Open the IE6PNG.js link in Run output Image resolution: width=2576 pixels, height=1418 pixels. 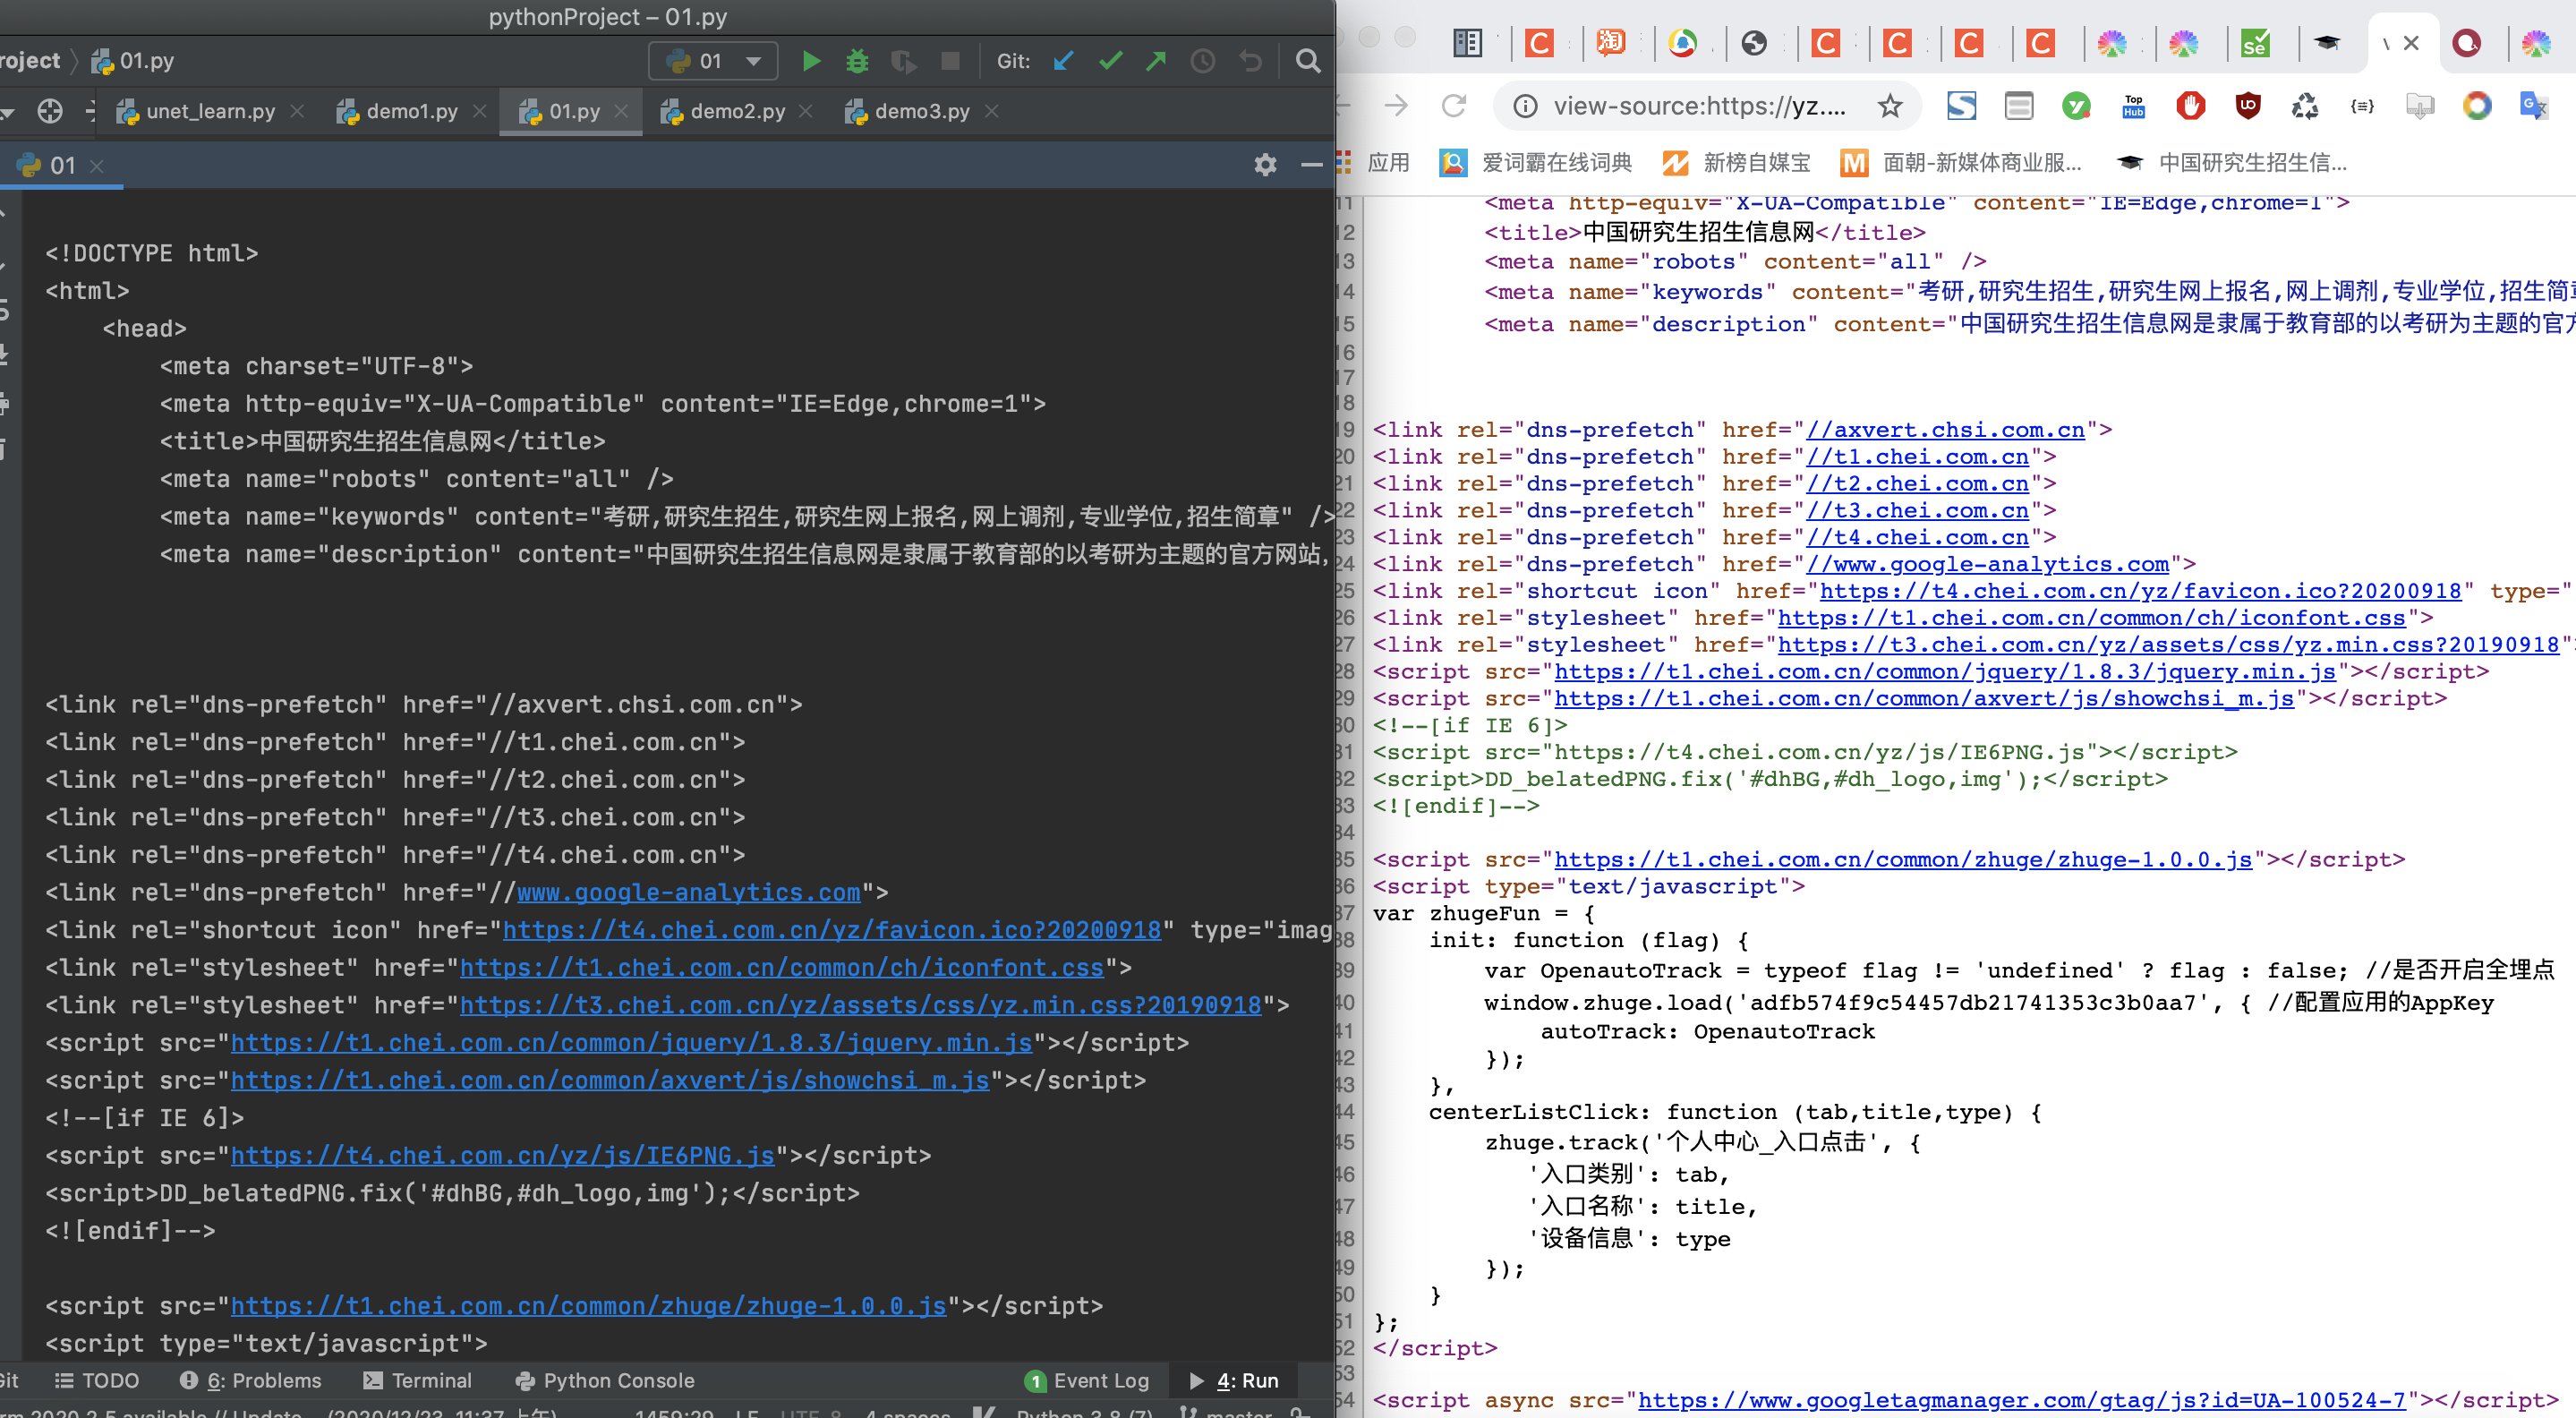tap(503, 1155)
